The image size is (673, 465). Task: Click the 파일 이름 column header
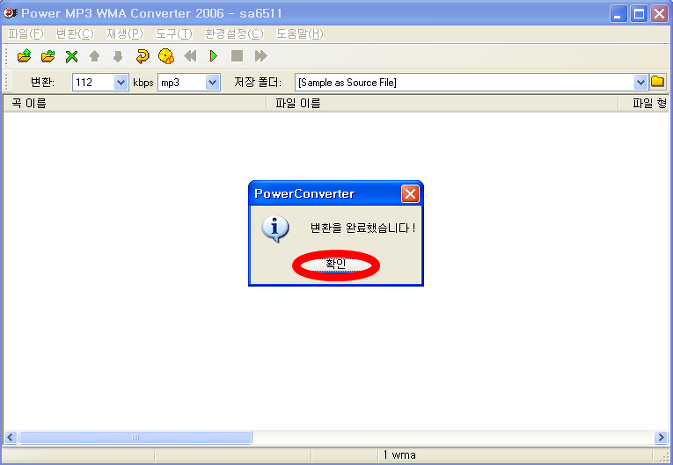[x=442, y=103]
